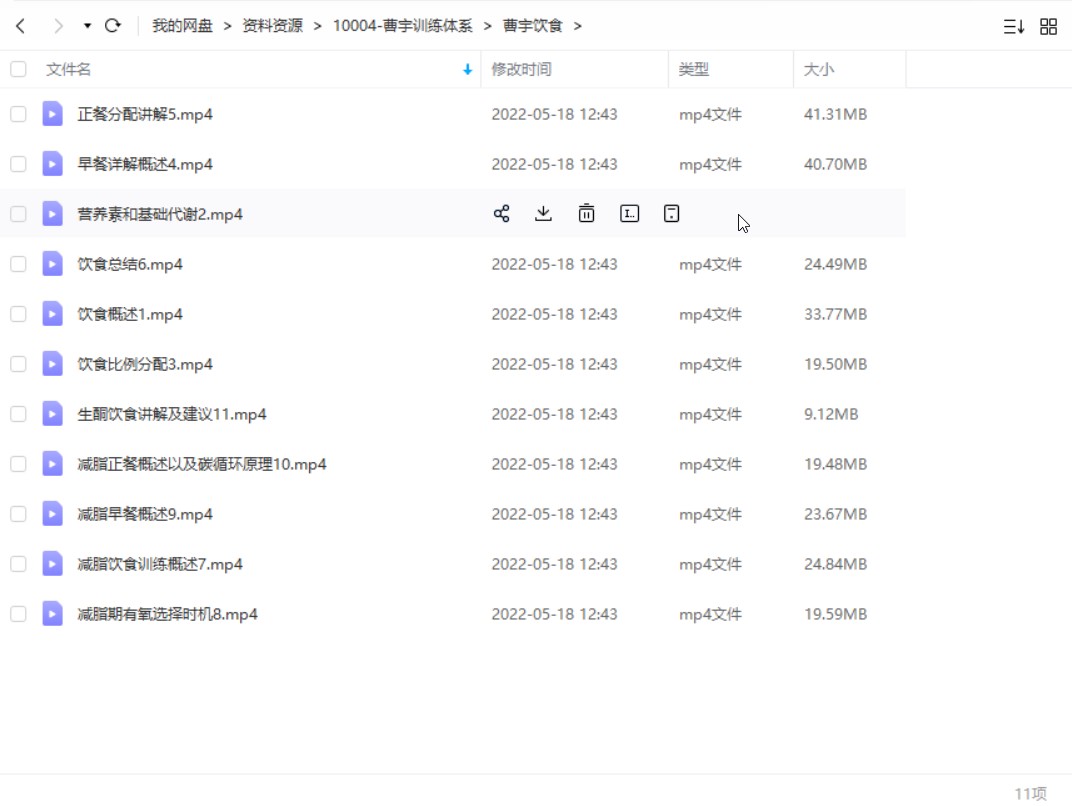Navigate to 10004-曹宇训练体系 in breadcrumb
The image size is (1072, 806).
402,26
